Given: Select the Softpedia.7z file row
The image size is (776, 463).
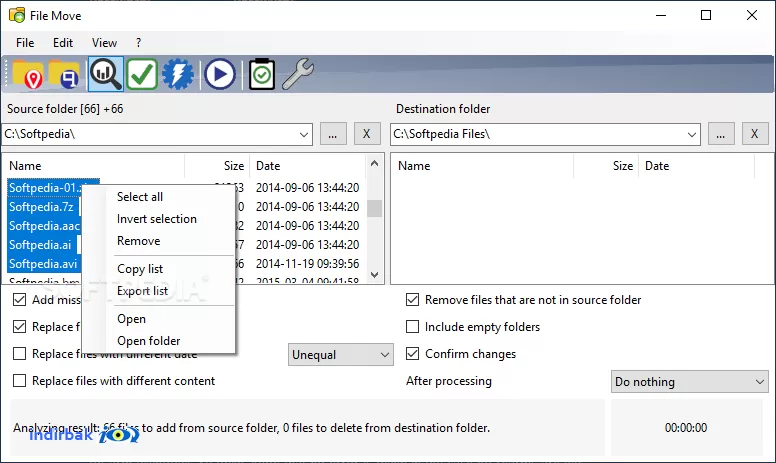Looking at the screenshot, I should [x=42, y=207].
